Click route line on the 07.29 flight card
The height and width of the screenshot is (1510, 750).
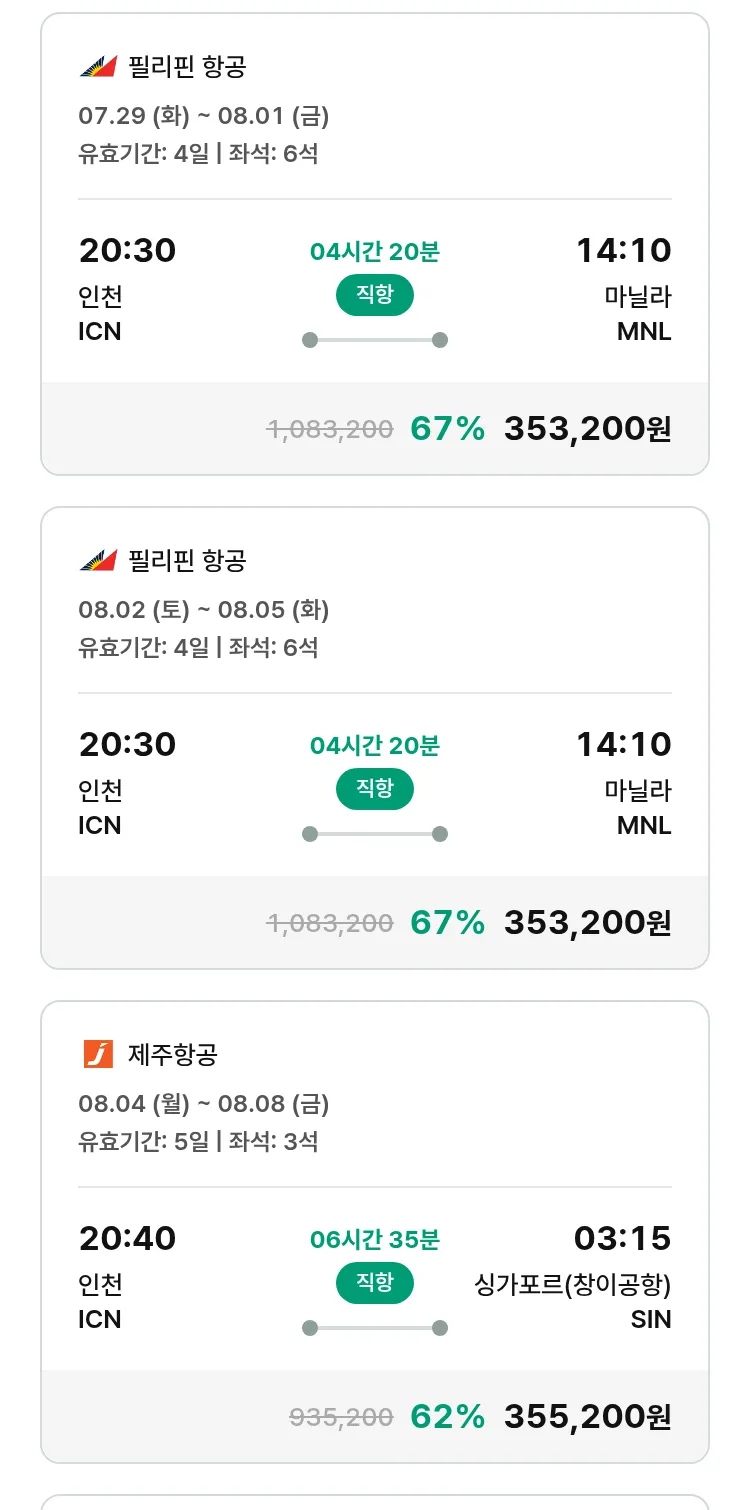pos(375,340)
